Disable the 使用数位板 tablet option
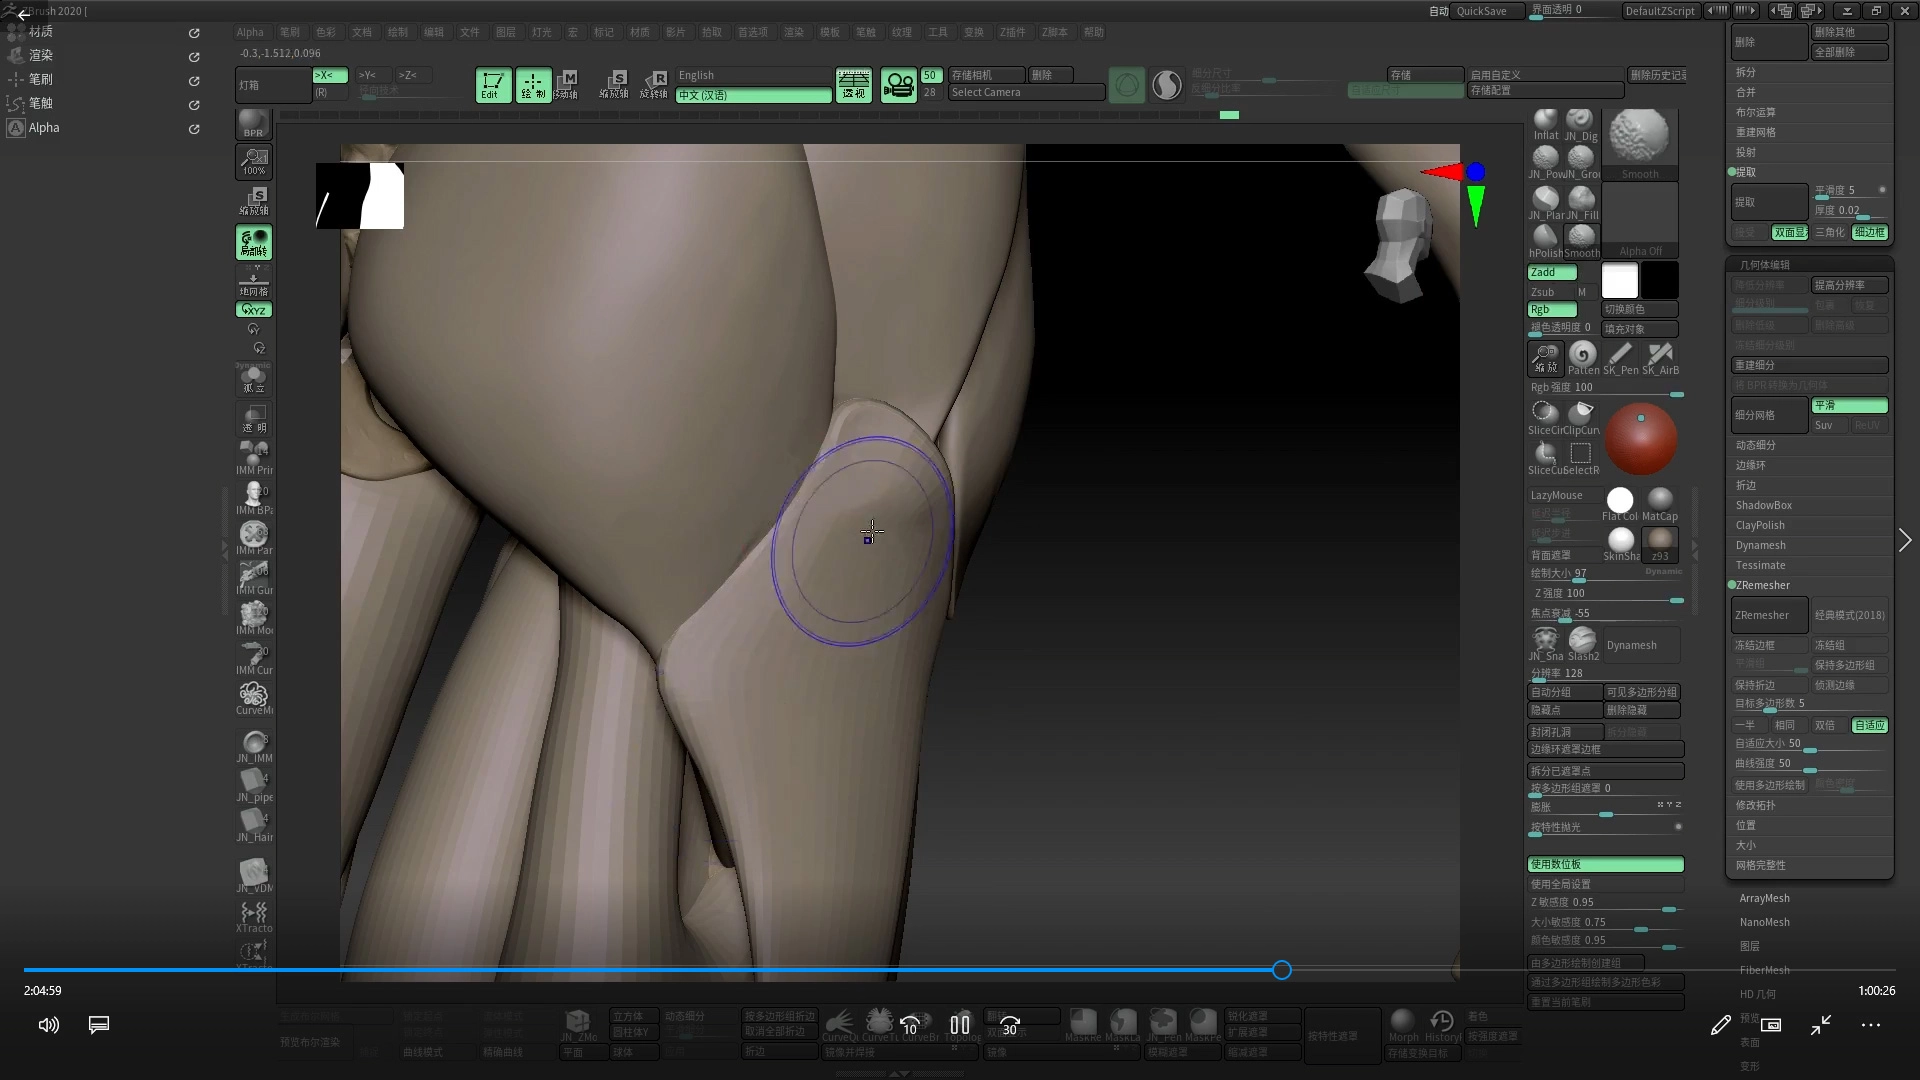Image resolution: width=1920 pixels, height=1080 pixels. point(1605,864)
